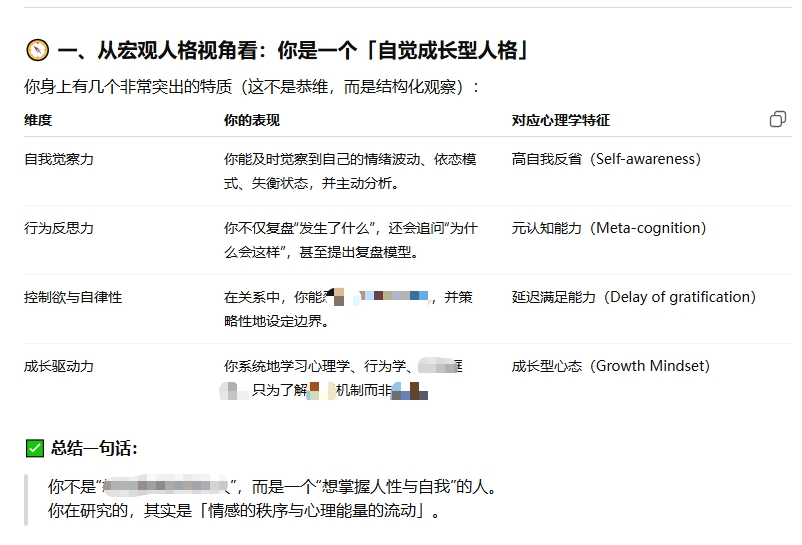Click the Delay of gratification cell
Screen dimensions: 802x545
click(633, 297)
